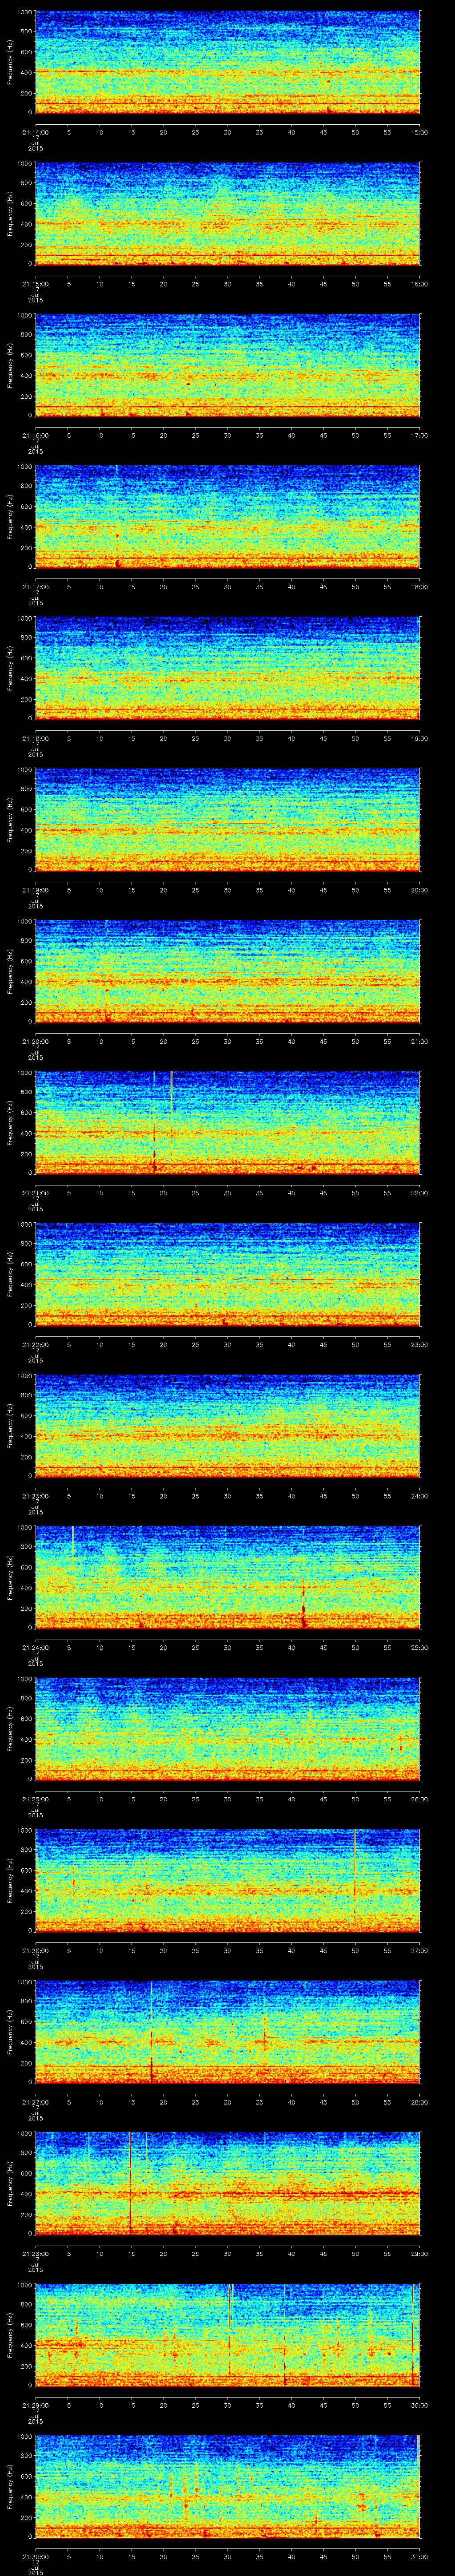Click the spectrogram panel starting at 21:29:00
The height and width of the screenshot is (2576, 455).
228,2336
